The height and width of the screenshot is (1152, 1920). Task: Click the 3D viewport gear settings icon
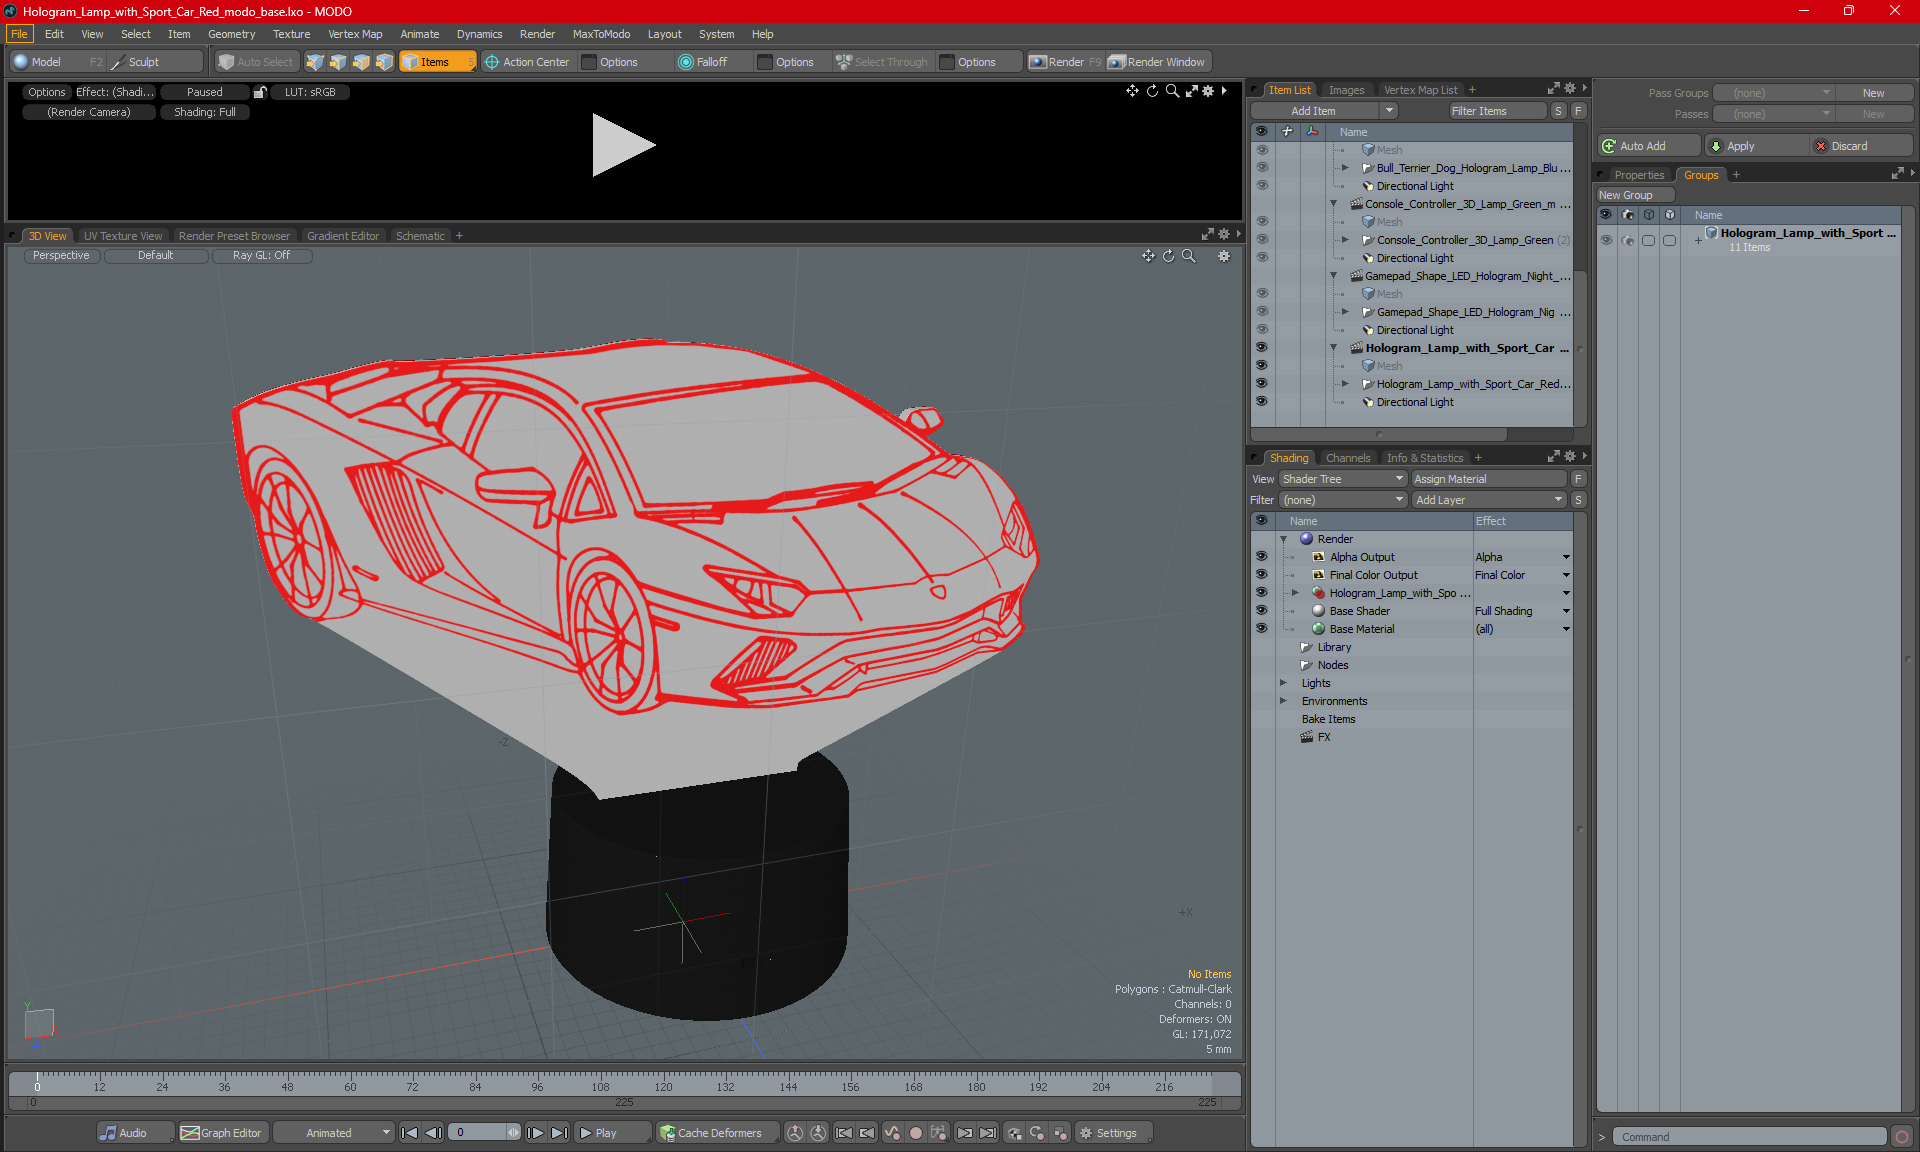click(x=1223, y=256)
